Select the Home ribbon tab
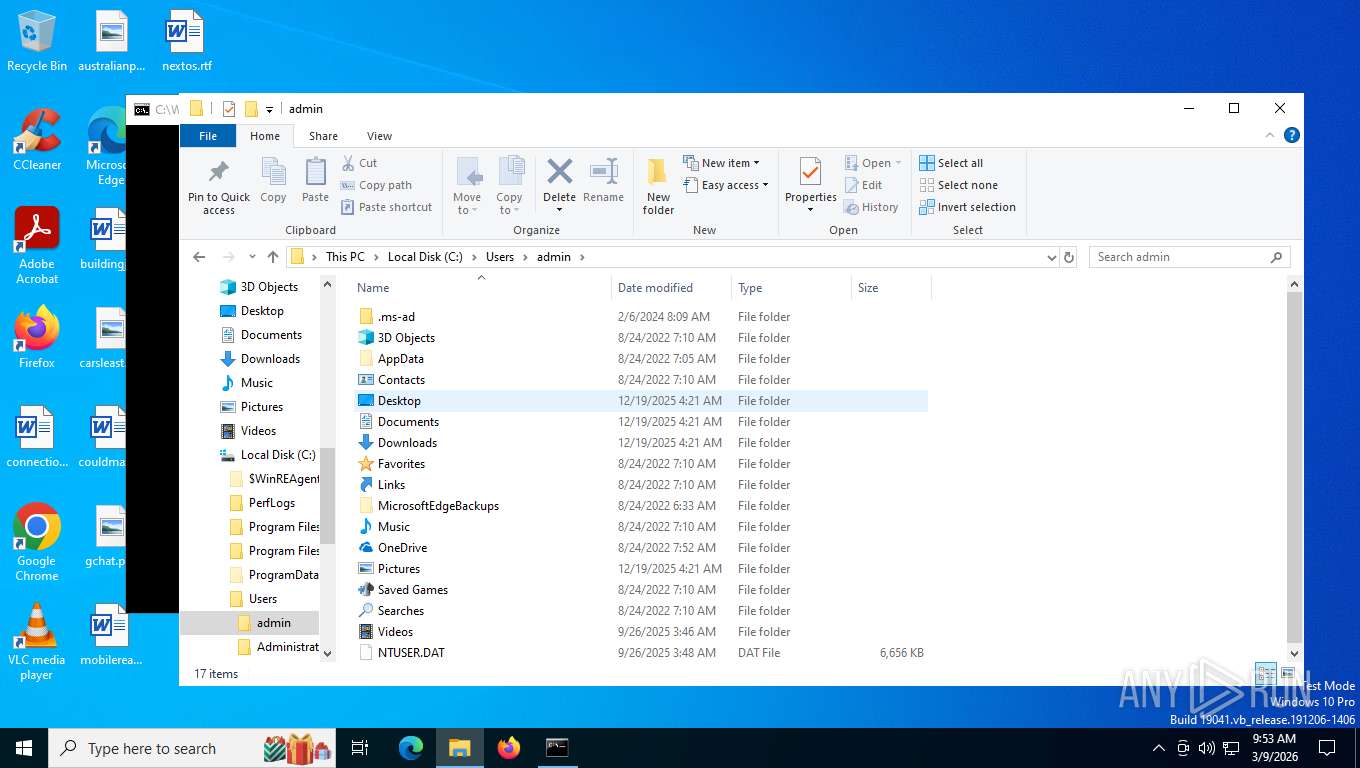Screen dimensions: 1360x768 click(x=265, y=136)
